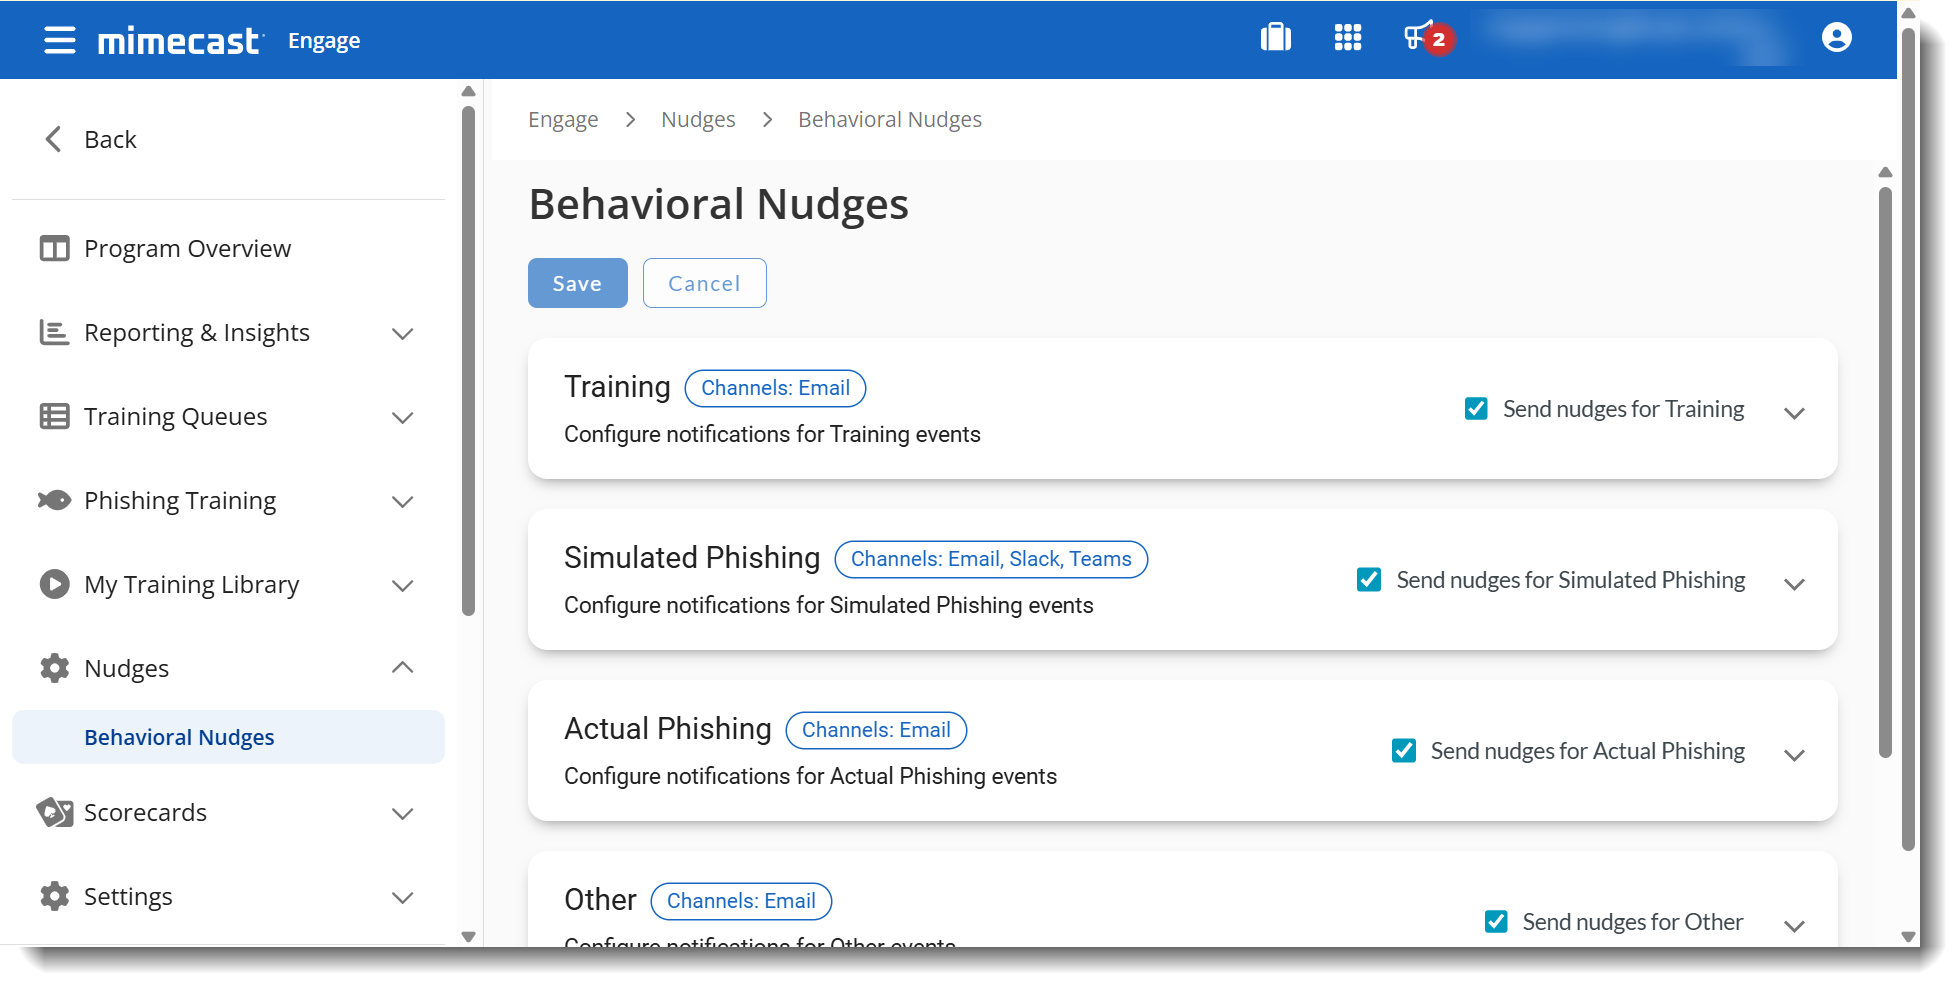Open My Training Library menu item
1952x982 pixels.
191,584
